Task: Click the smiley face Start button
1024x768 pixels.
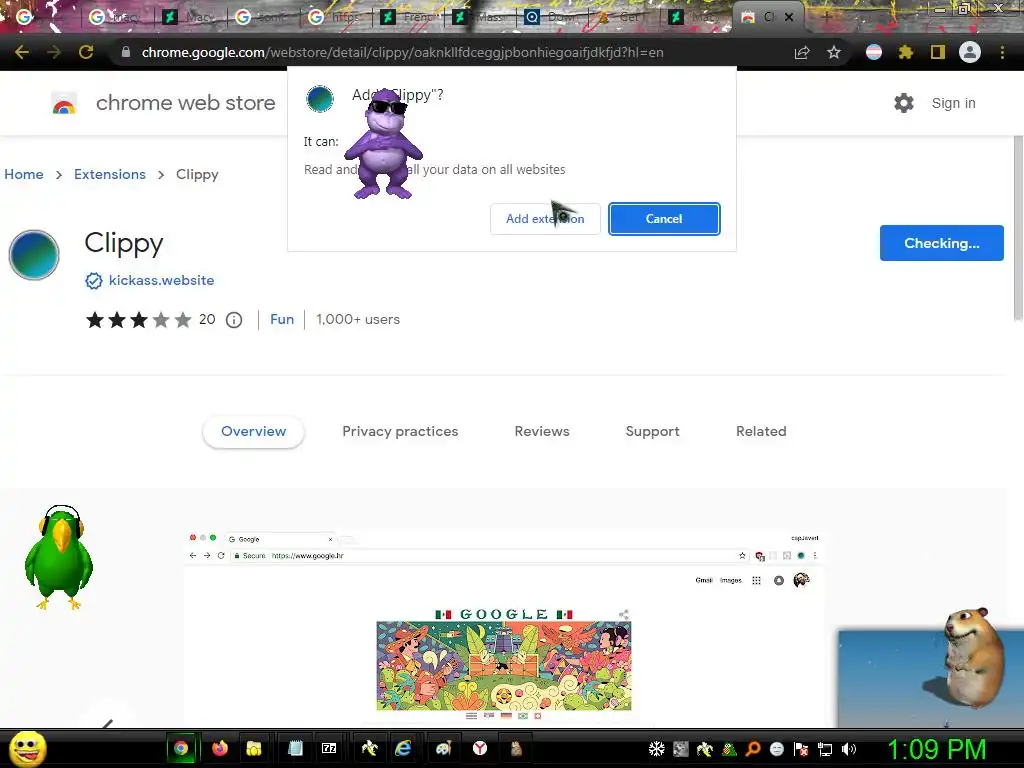Action: pos(27,748)
